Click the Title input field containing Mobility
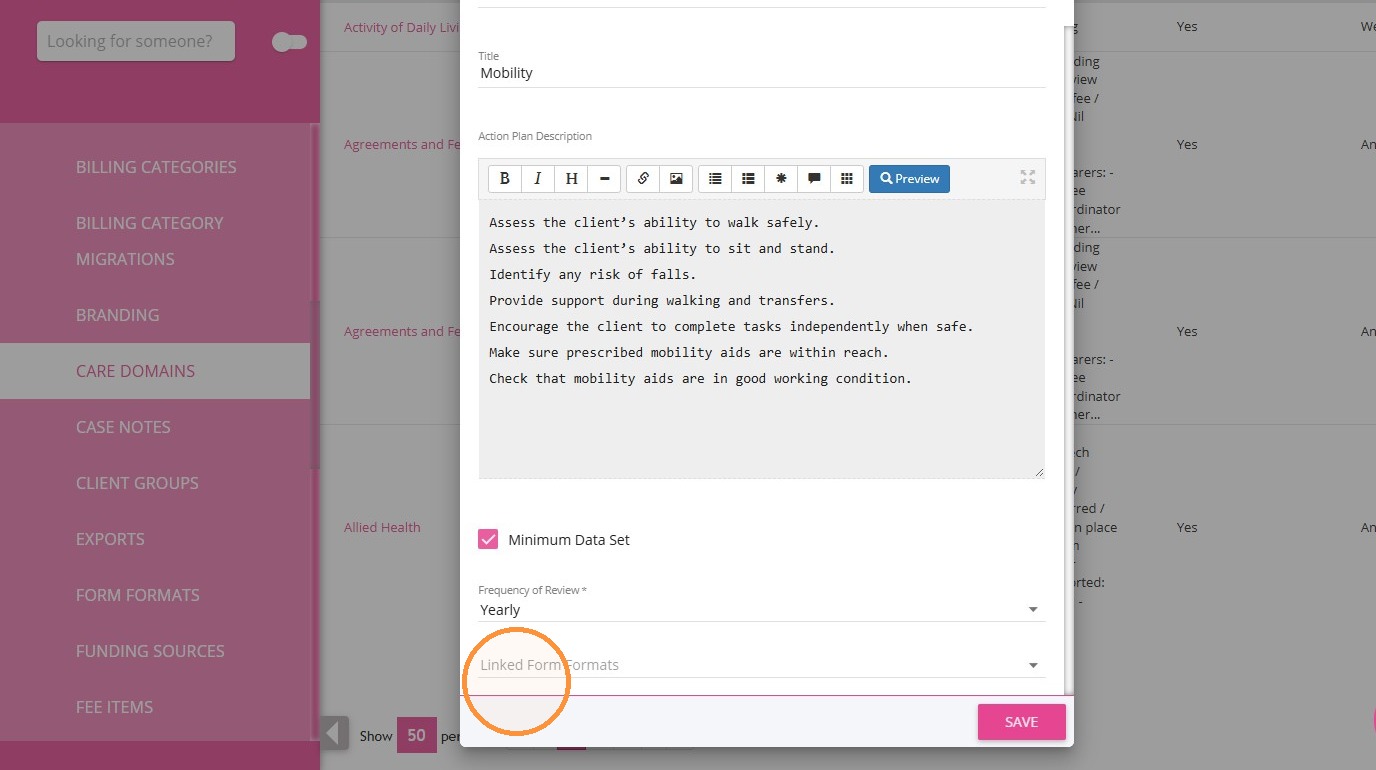 point(761,73)
